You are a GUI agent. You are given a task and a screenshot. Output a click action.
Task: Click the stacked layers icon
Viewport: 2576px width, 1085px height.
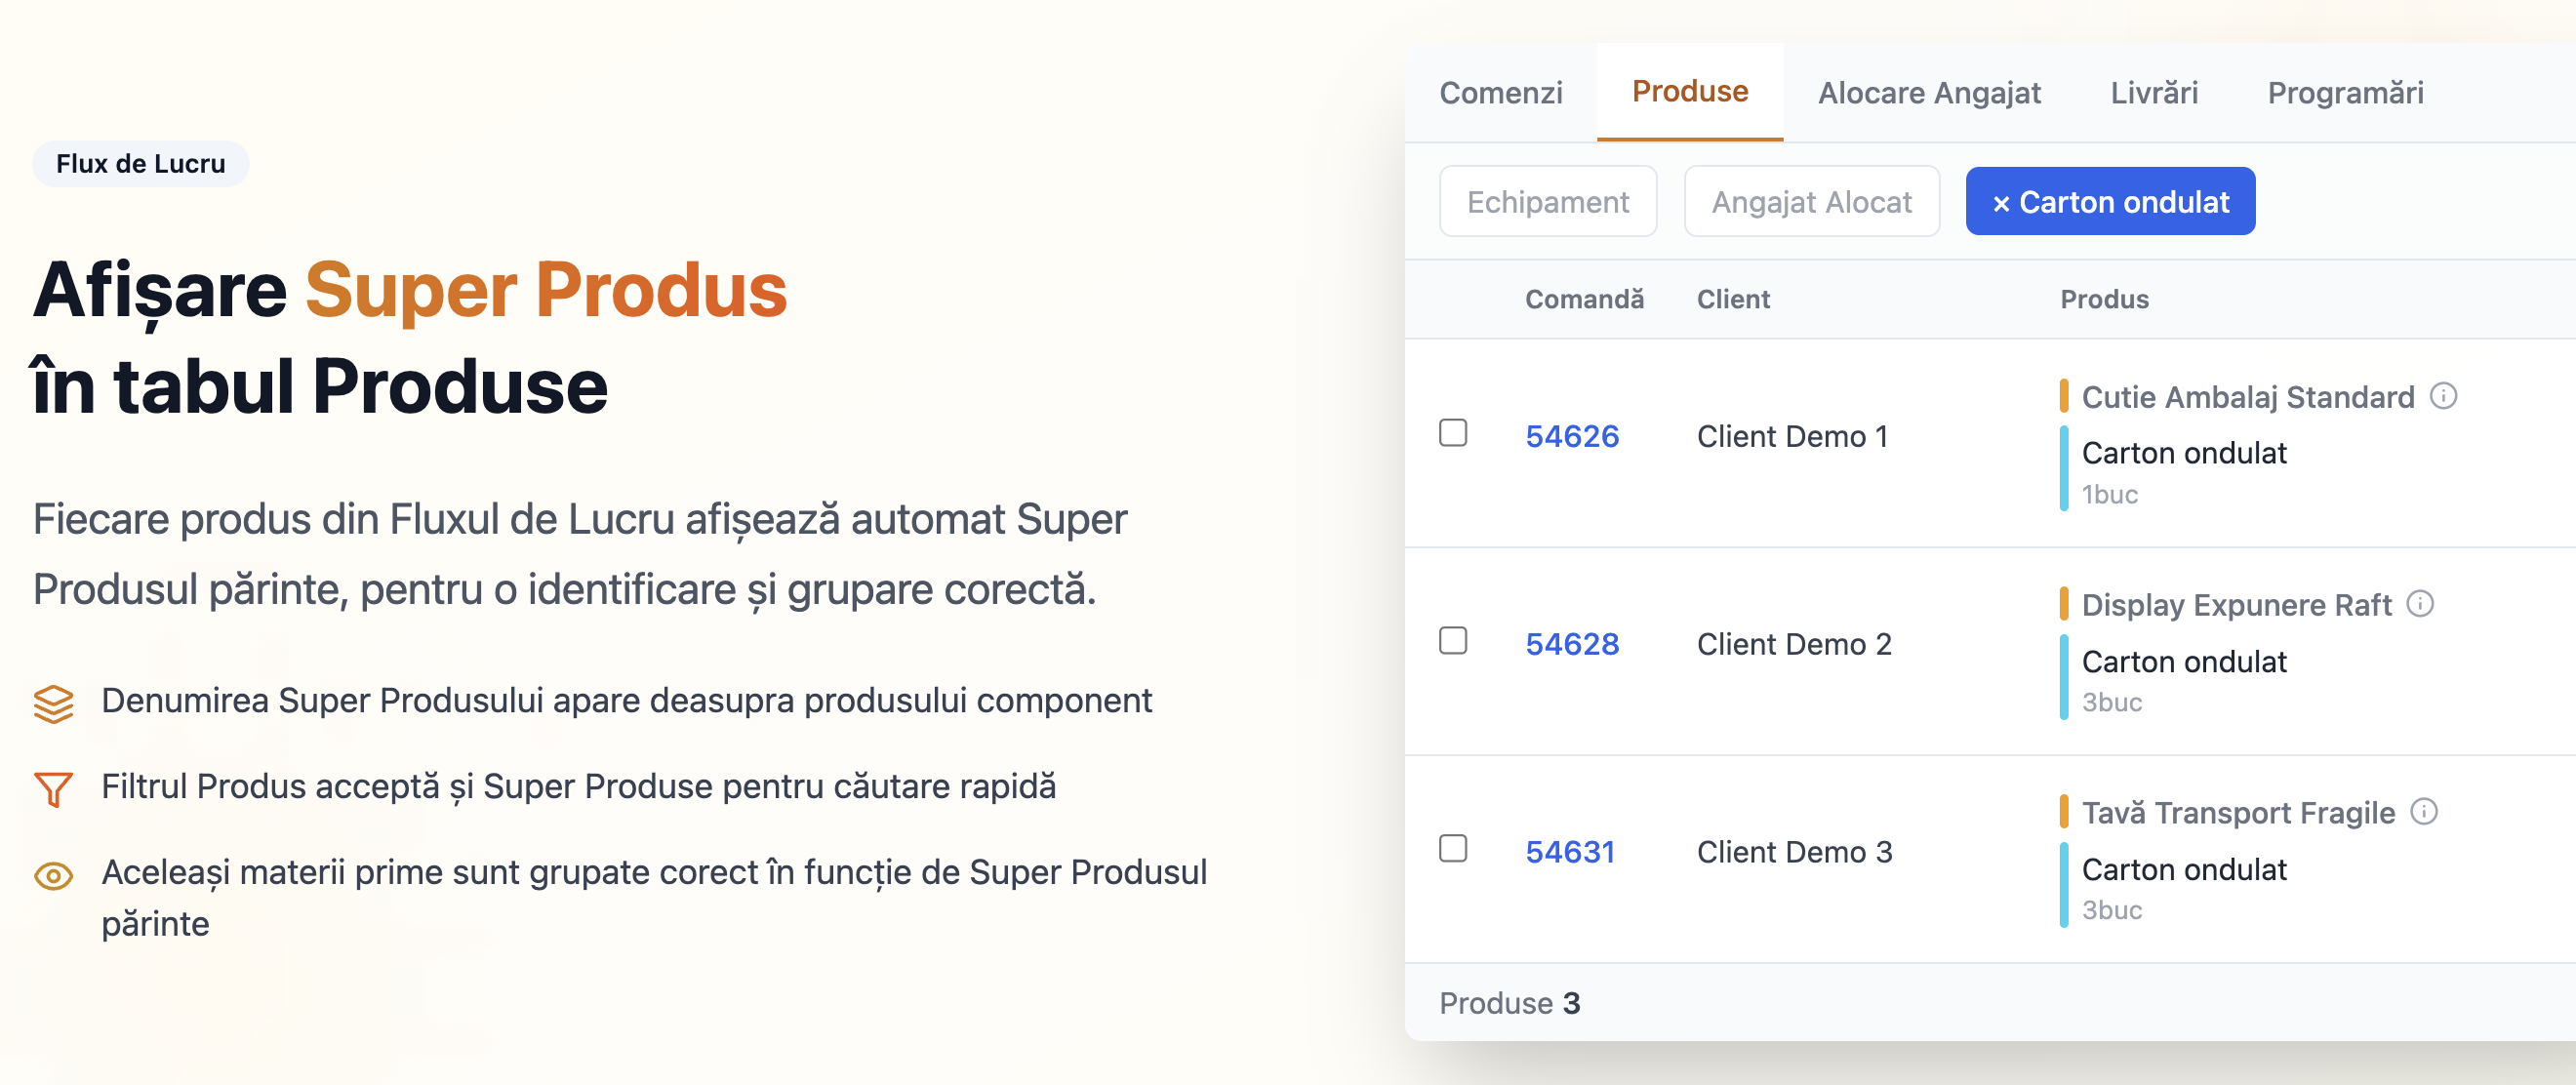(x=54, y=703)
